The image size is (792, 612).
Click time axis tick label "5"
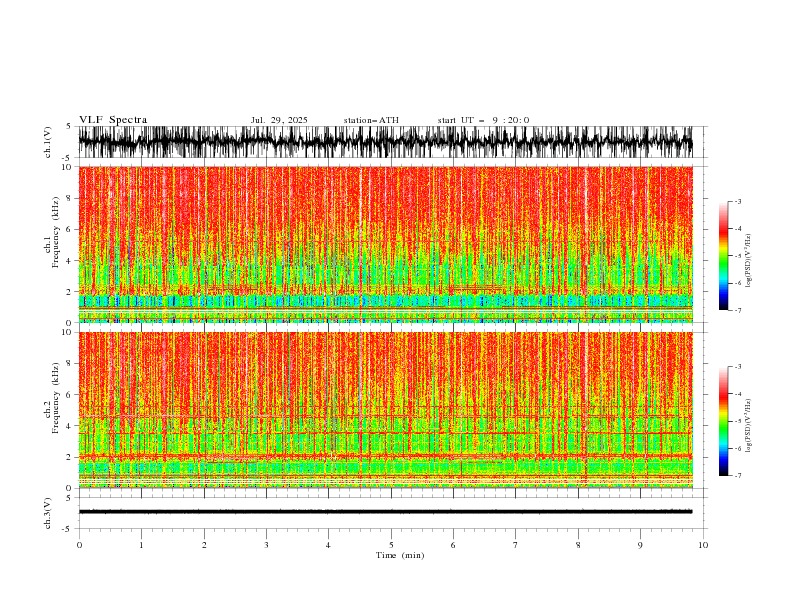click(391, 545)
